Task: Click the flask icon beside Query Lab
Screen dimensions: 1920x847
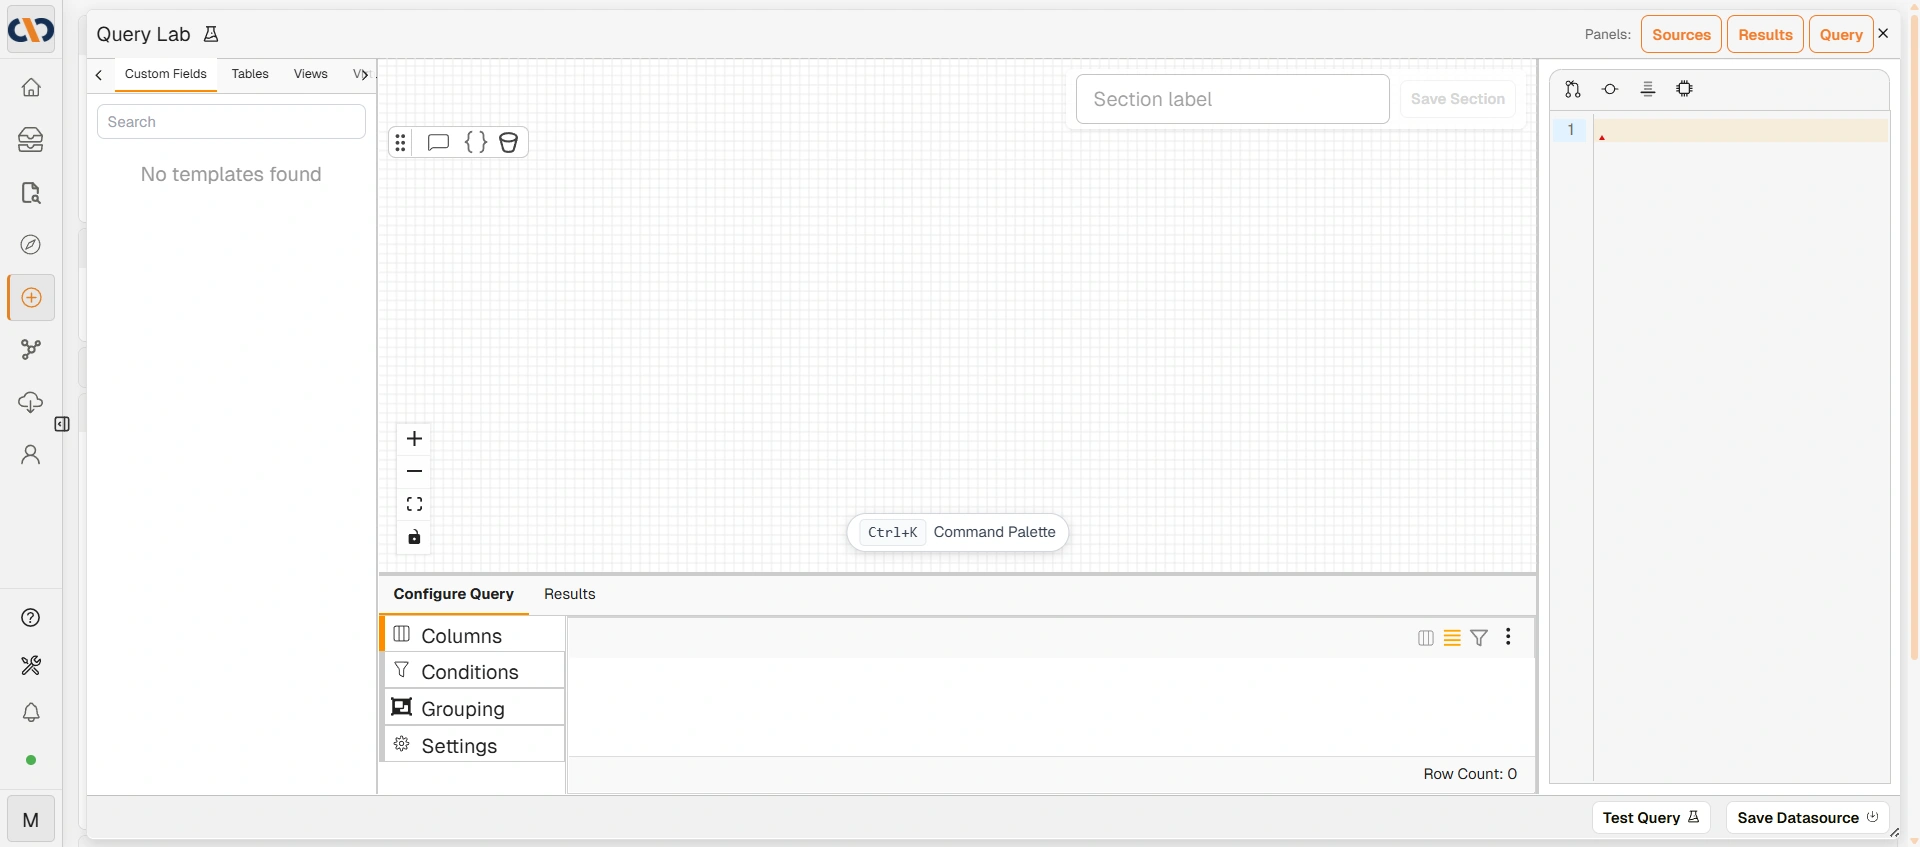Action: coord(211,35)
